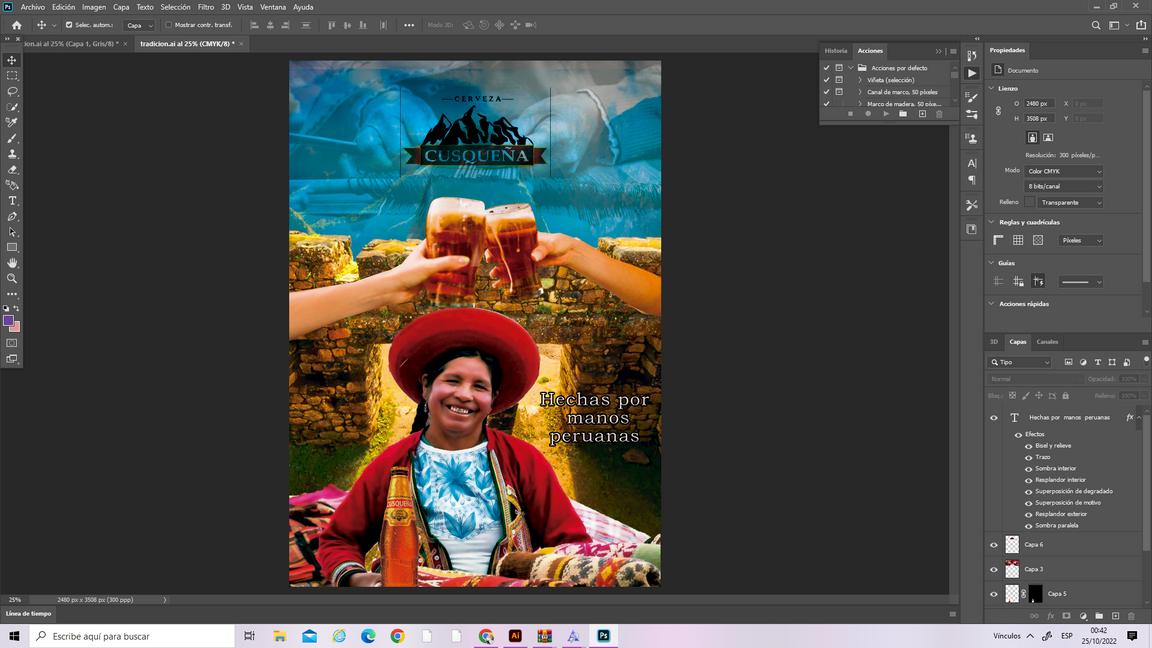Collapse the Lienzo section
This screenshot has width=1152, height=648.
(x=991, y=88)
